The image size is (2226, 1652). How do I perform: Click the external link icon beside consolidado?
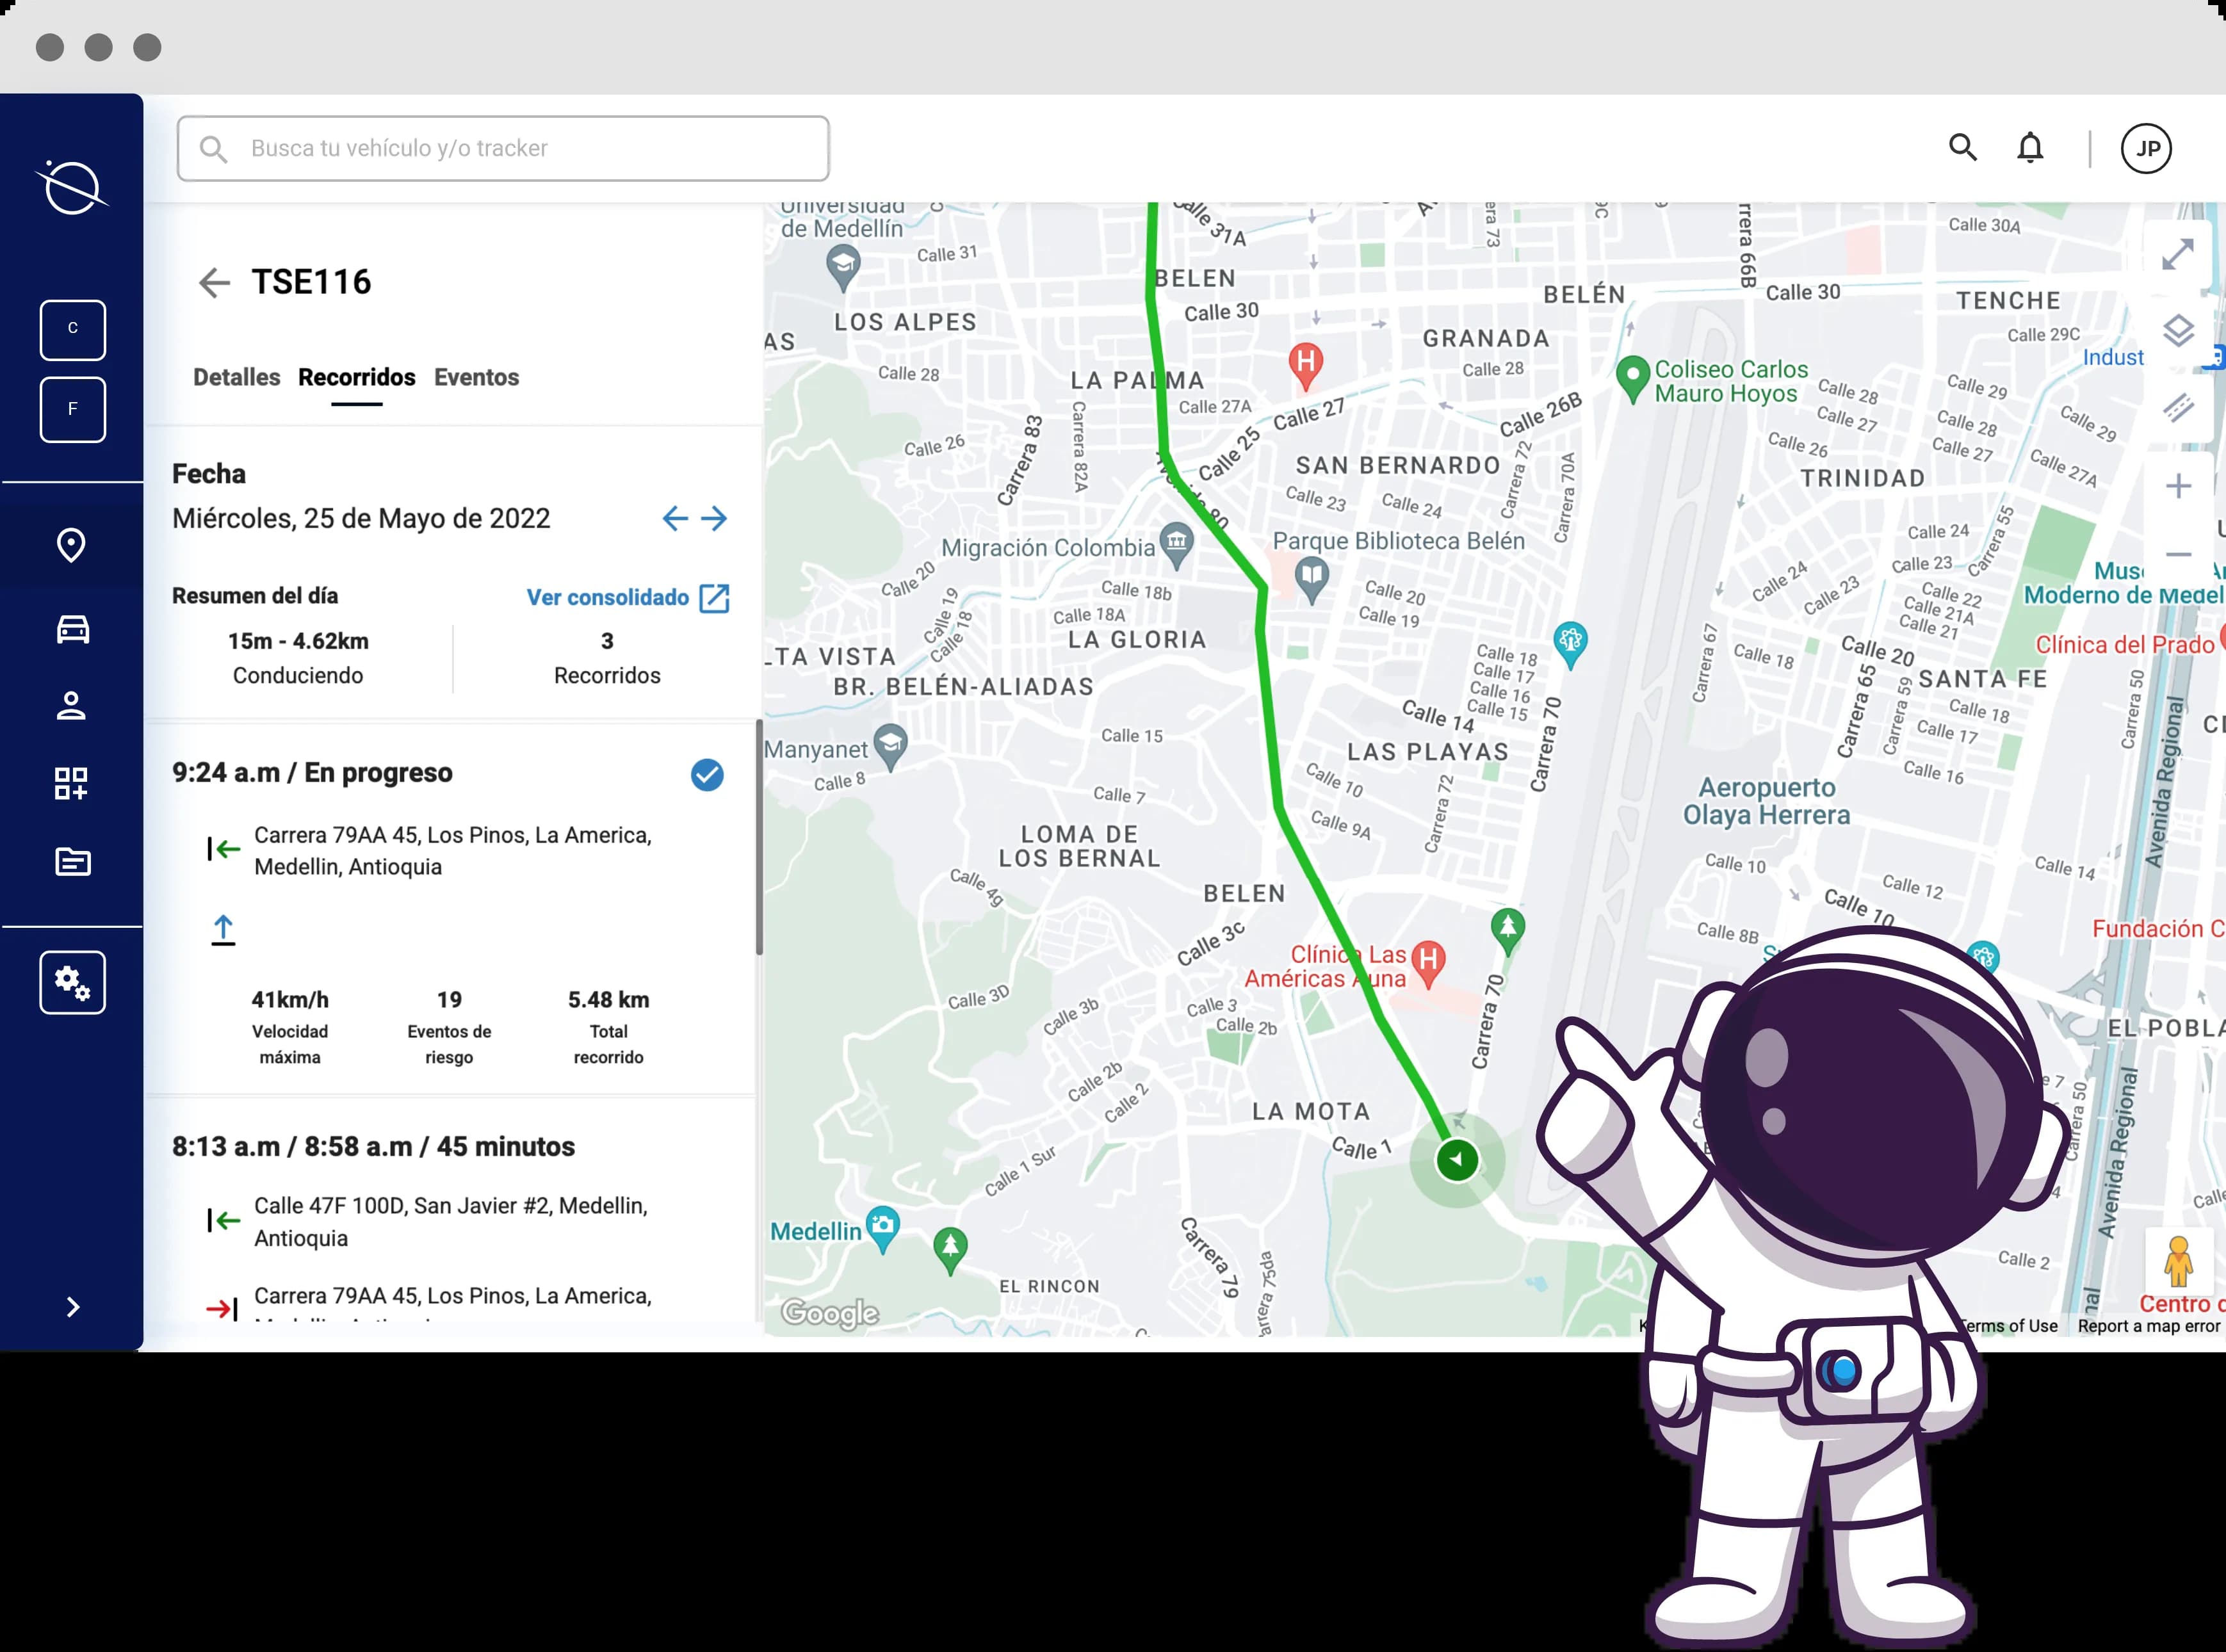(714, 598)
